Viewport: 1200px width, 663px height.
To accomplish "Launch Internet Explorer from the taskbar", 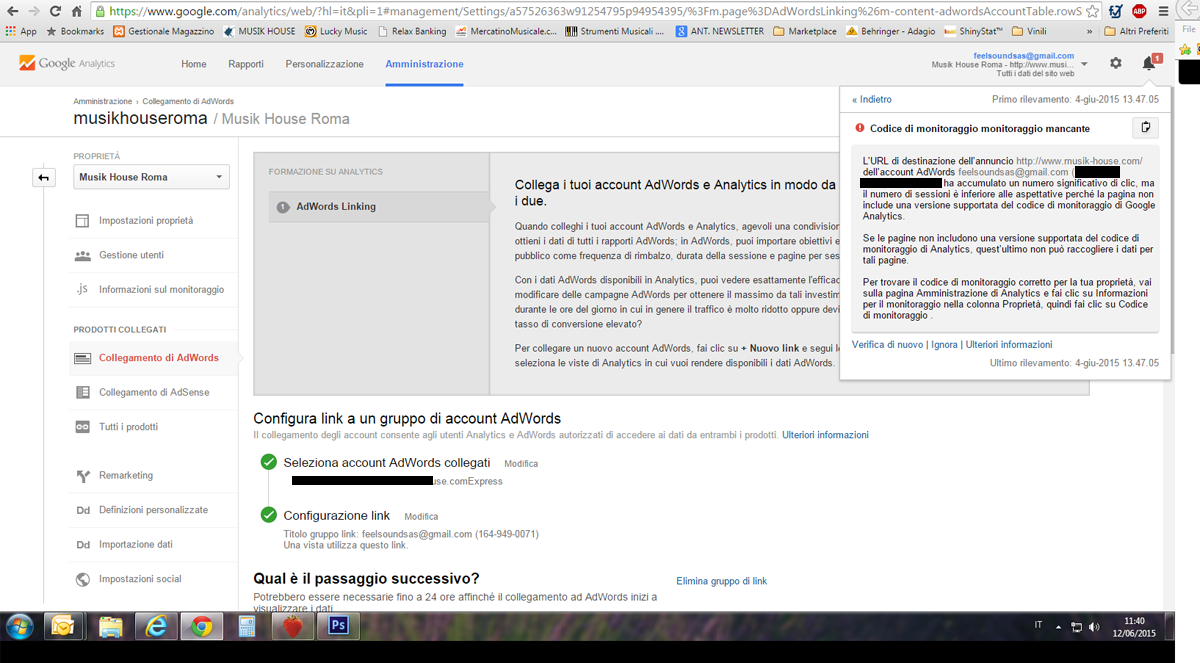I will click(x=156, y=627).
